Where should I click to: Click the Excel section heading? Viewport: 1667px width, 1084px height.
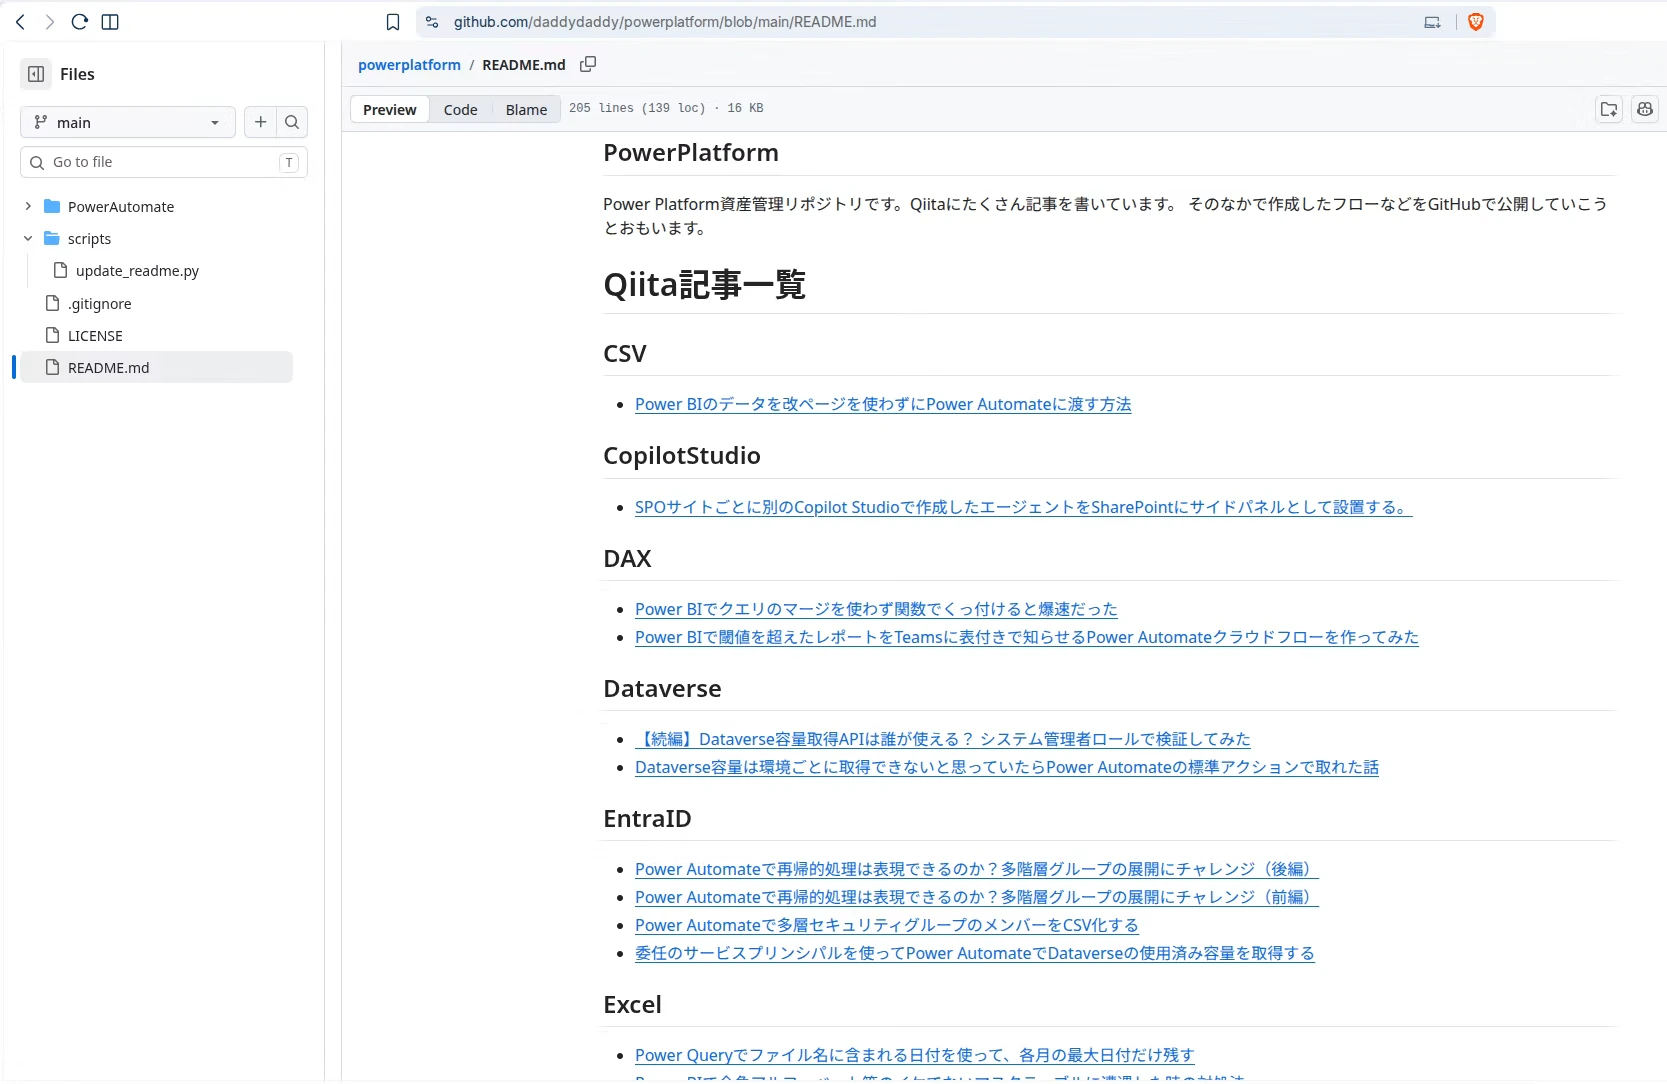632,1005
